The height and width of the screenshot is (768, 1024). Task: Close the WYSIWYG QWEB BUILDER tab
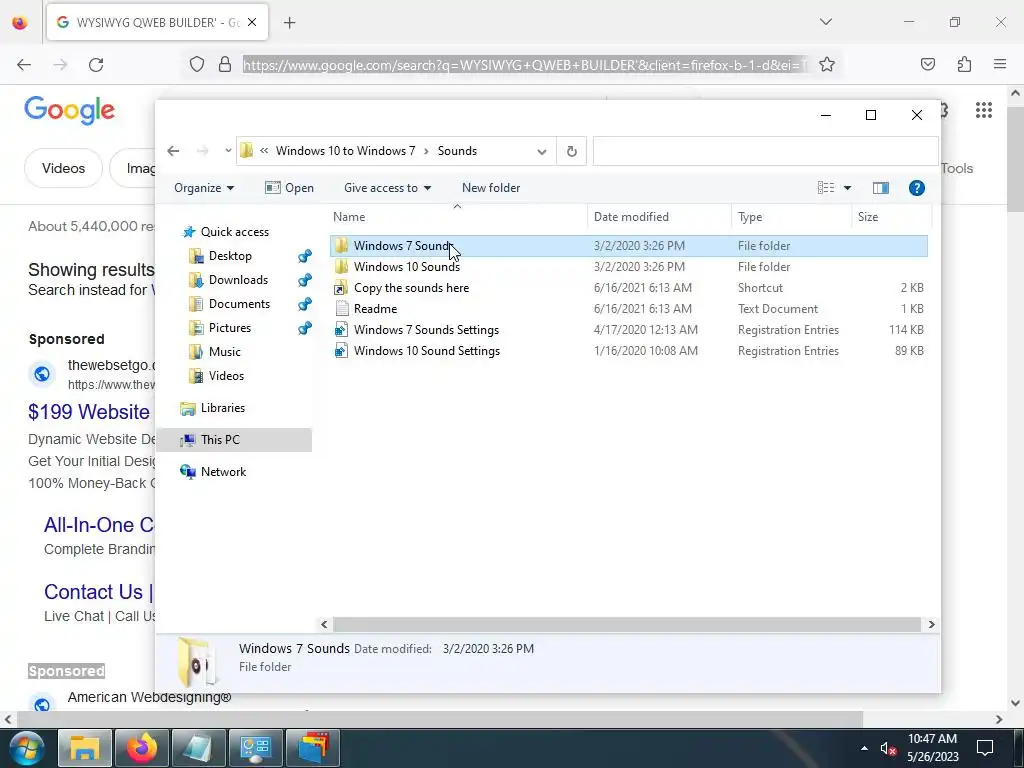pos(252,22)
